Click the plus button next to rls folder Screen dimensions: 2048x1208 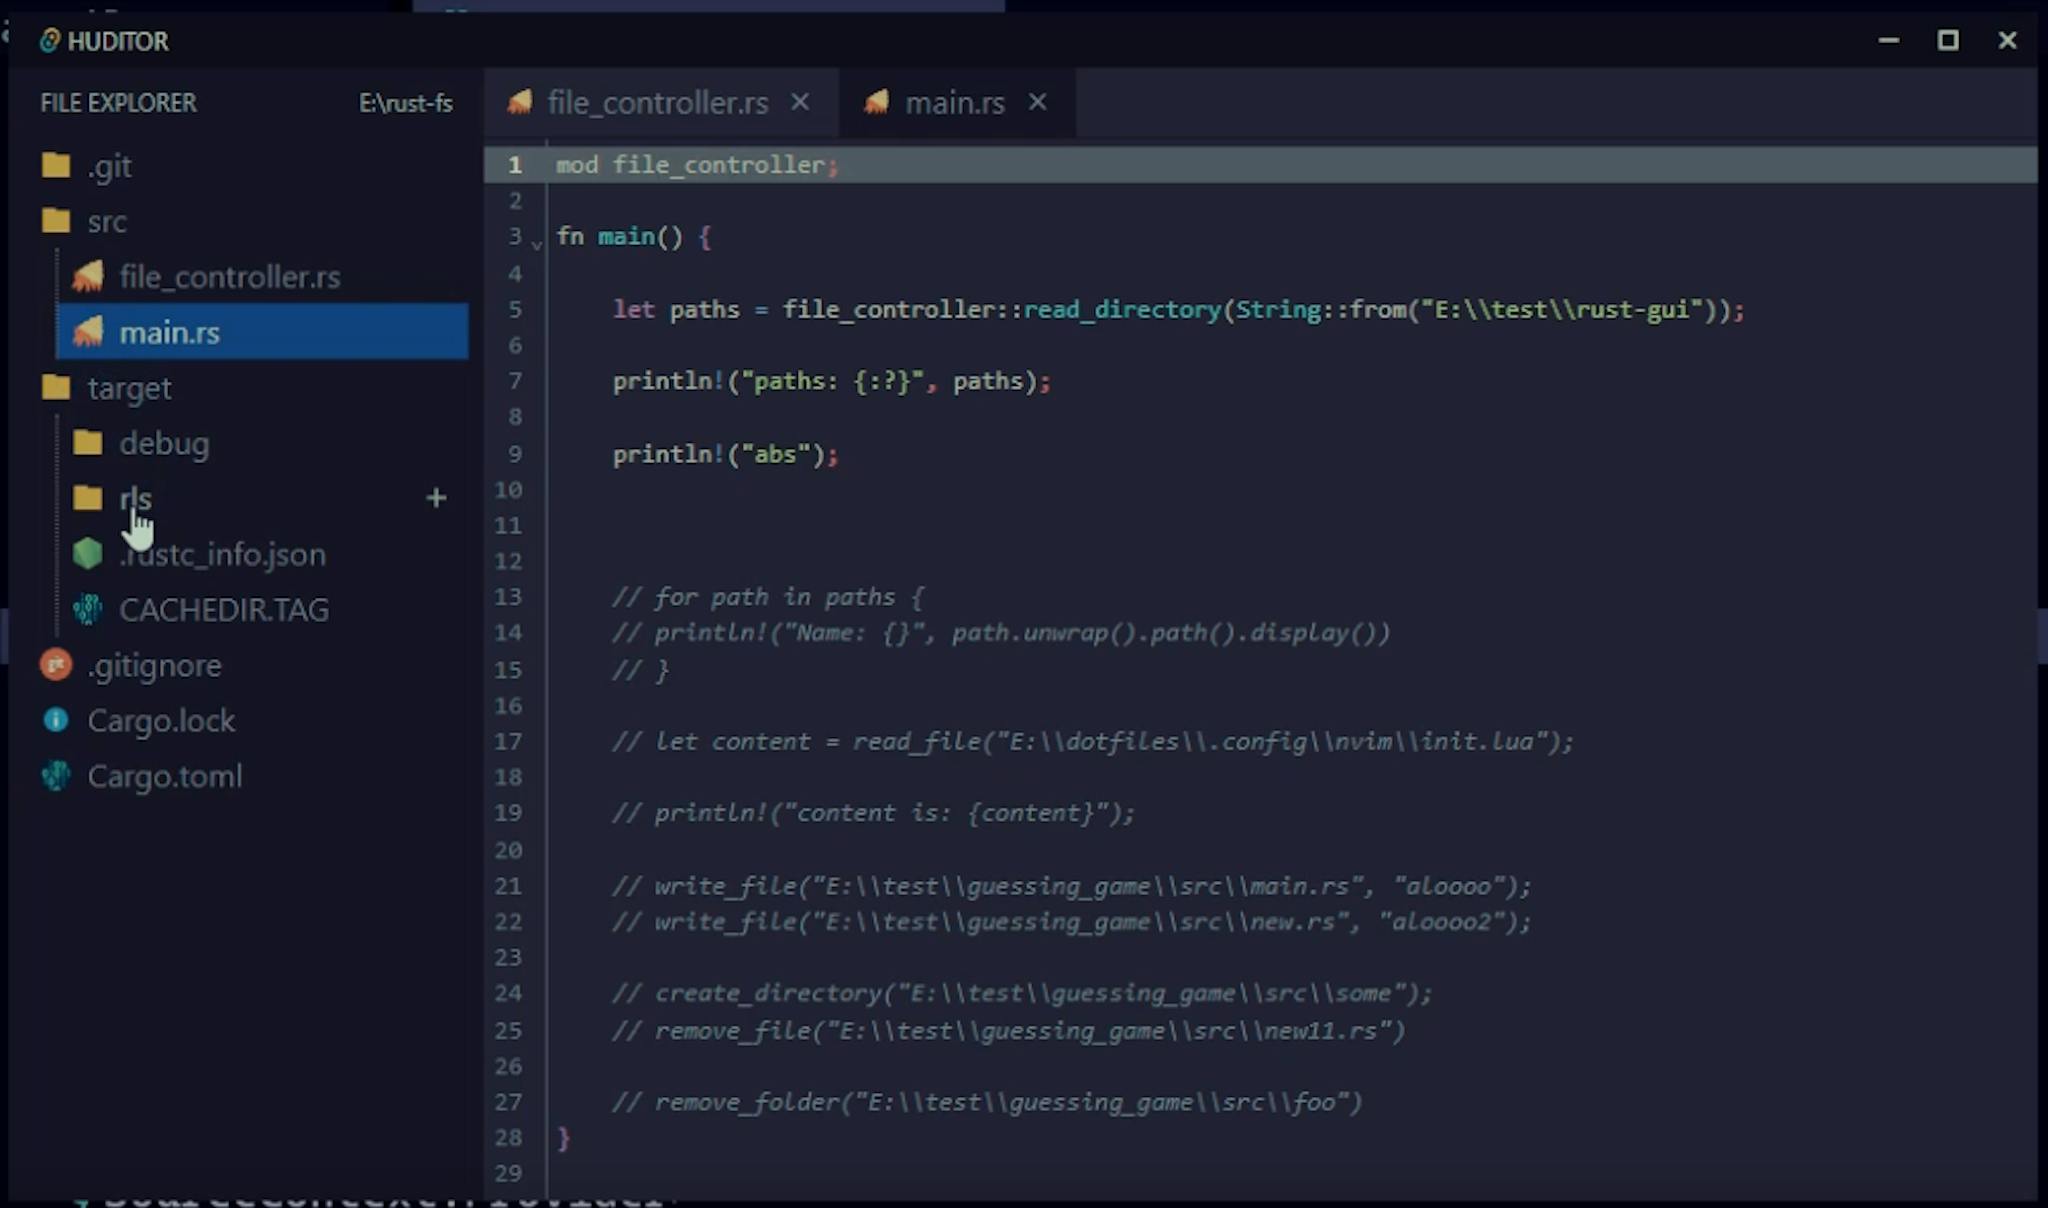pyautogui.click(x=436, y=498)
